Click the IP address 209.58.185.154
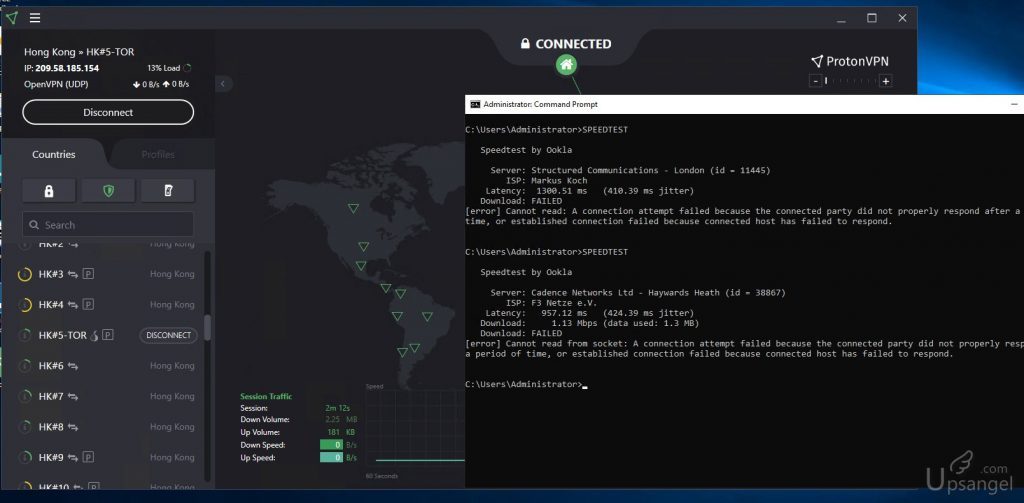This screenshot has height=503, width=1024. pos(67,68)
